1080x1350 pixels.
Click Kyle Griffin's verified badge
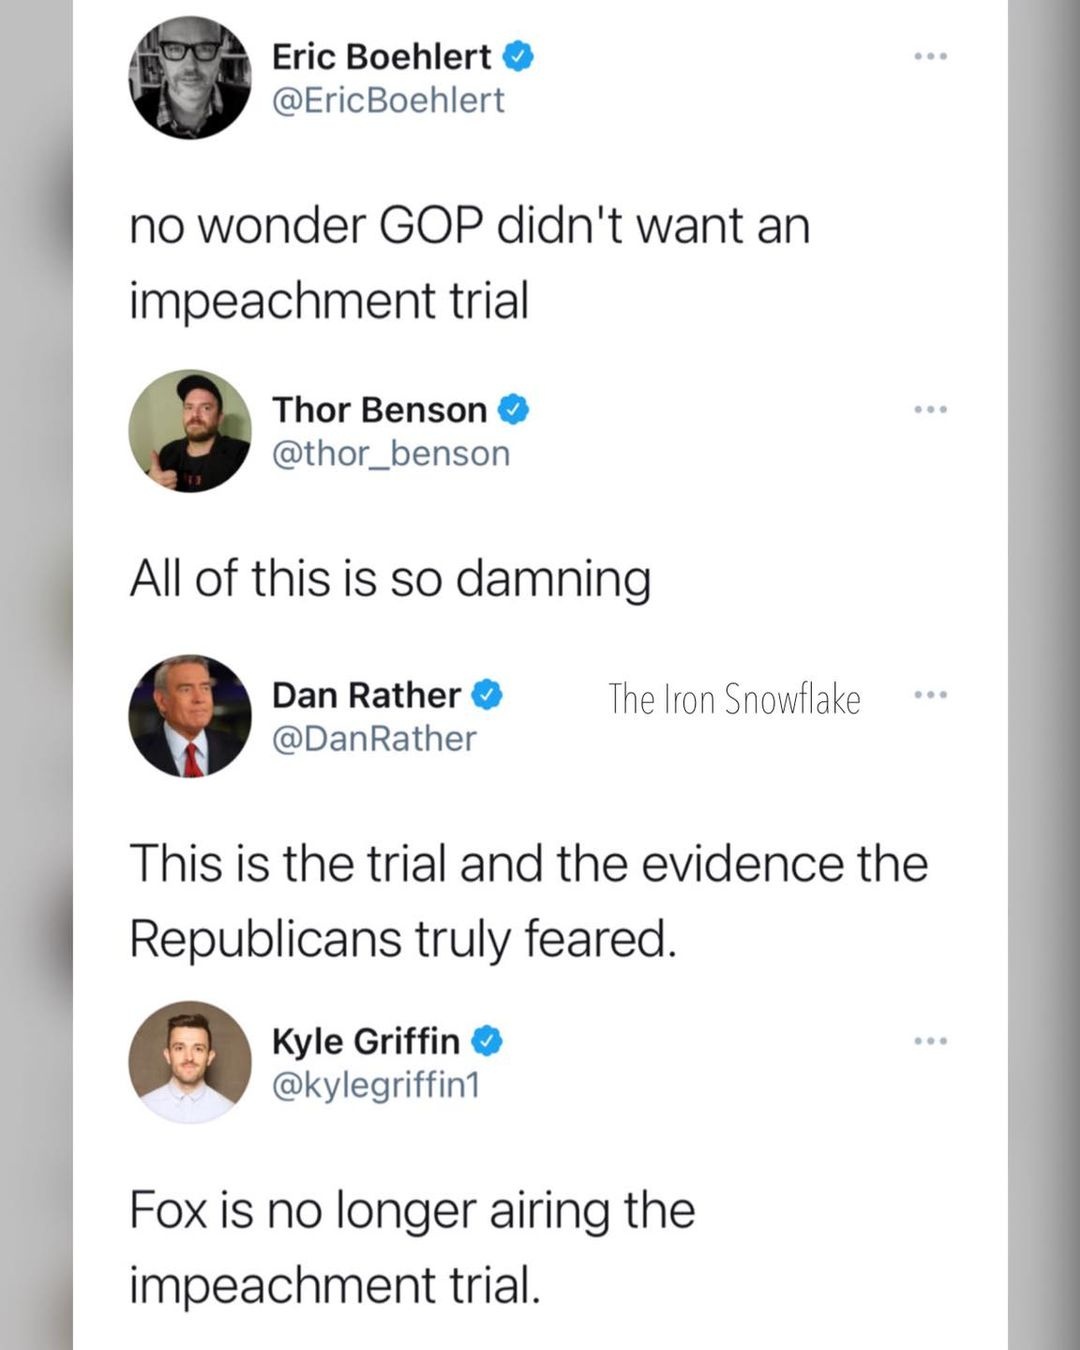pyautogui.click(x=486, y=1041)
